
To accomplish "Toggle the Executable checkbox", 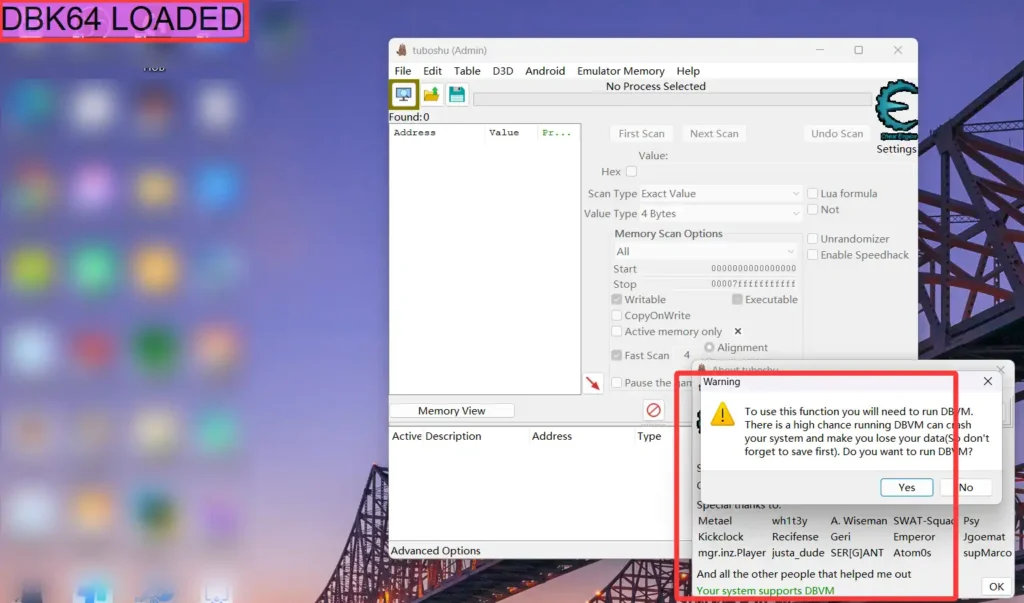I will pyautogui.click(x=737, y=299).
